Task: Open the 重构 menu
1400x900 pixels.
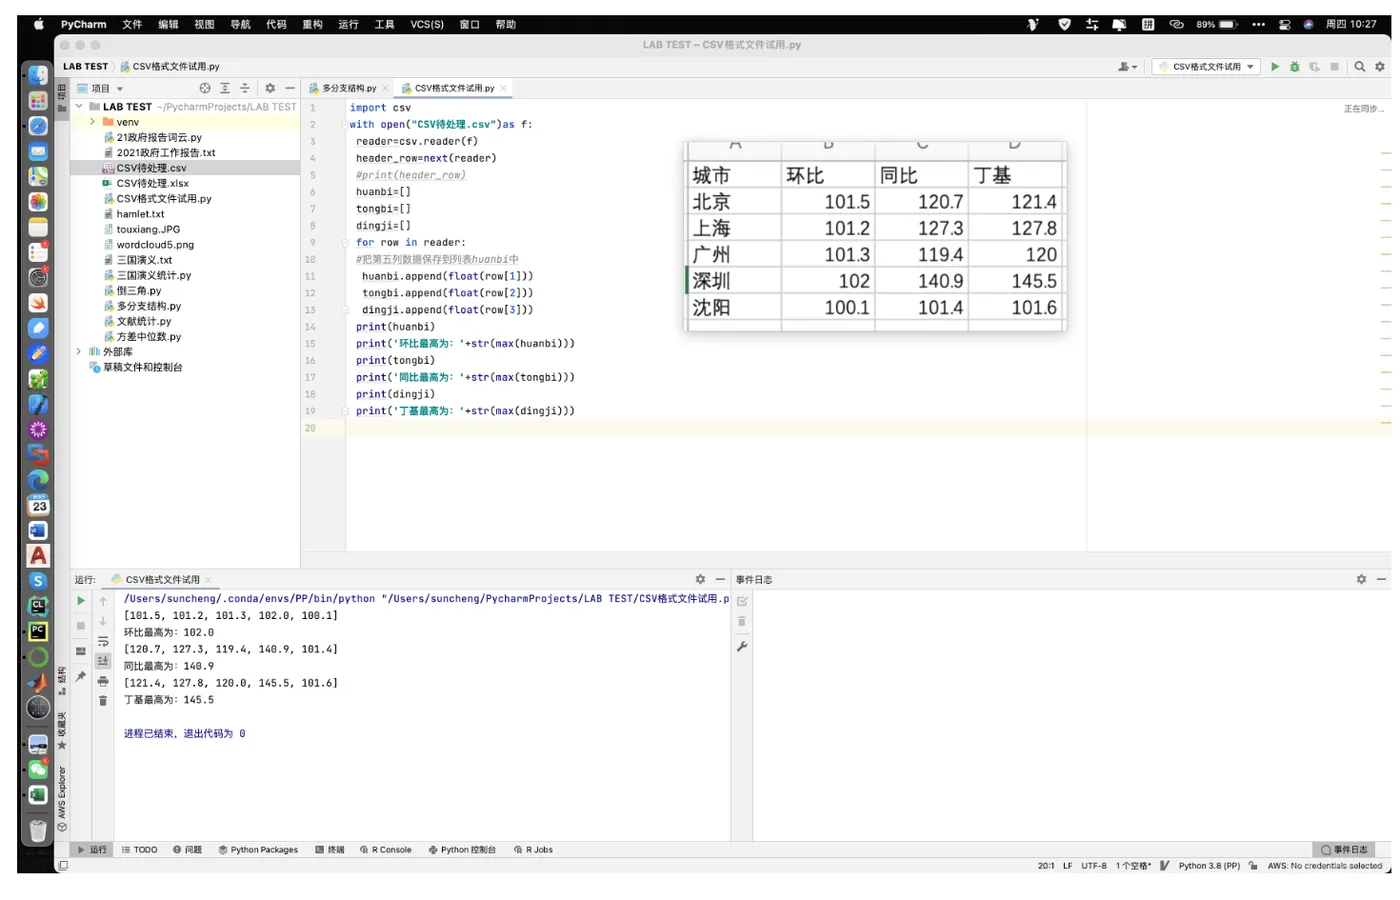Action: (312, 24)
